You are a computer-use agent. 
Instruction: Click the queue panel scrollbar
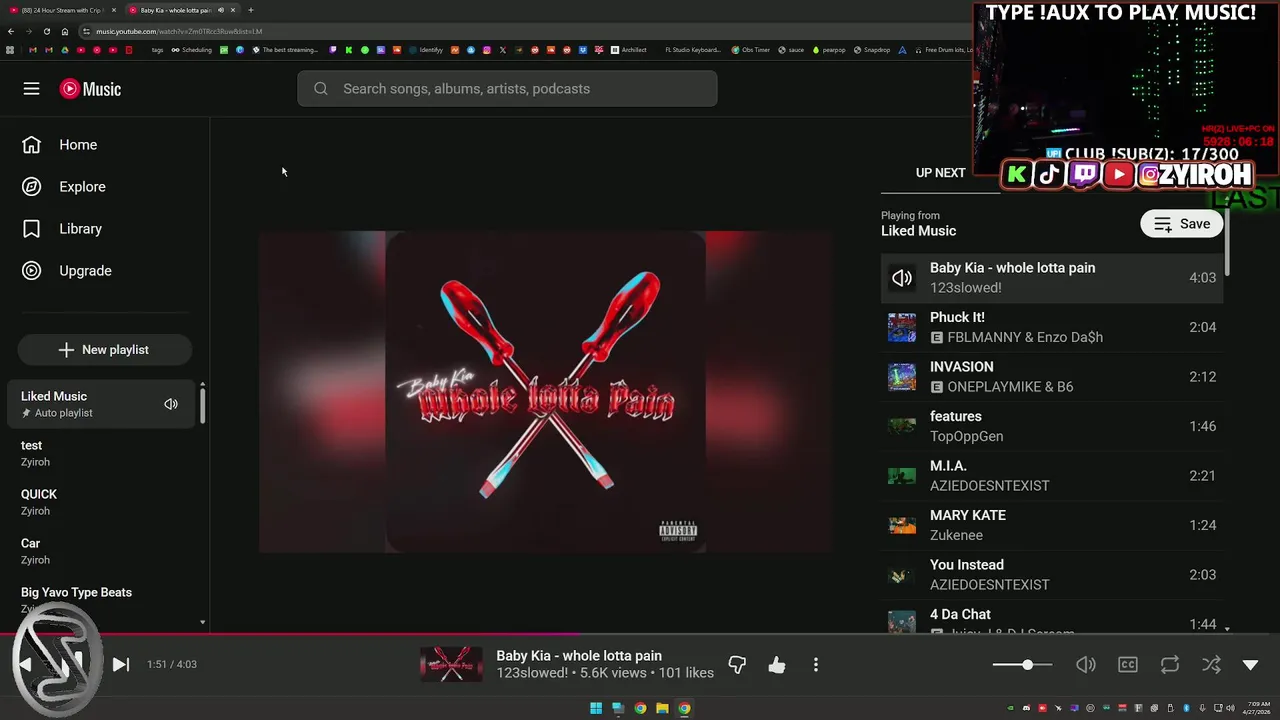point(1227,243)
